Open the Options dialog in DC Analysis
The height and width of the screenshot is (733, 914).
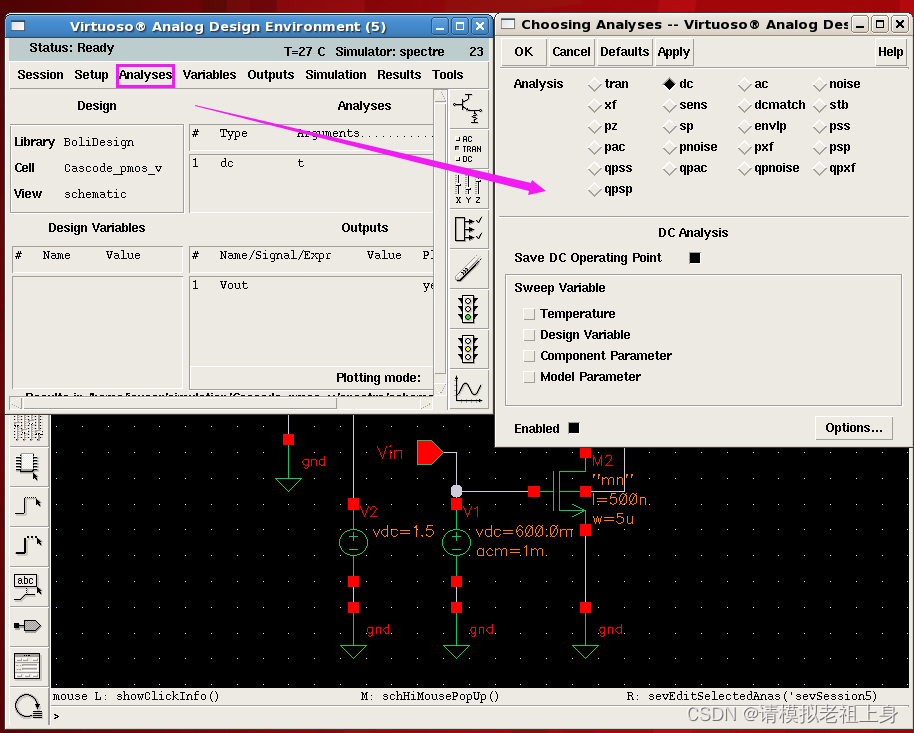click(x=854, y=428)
